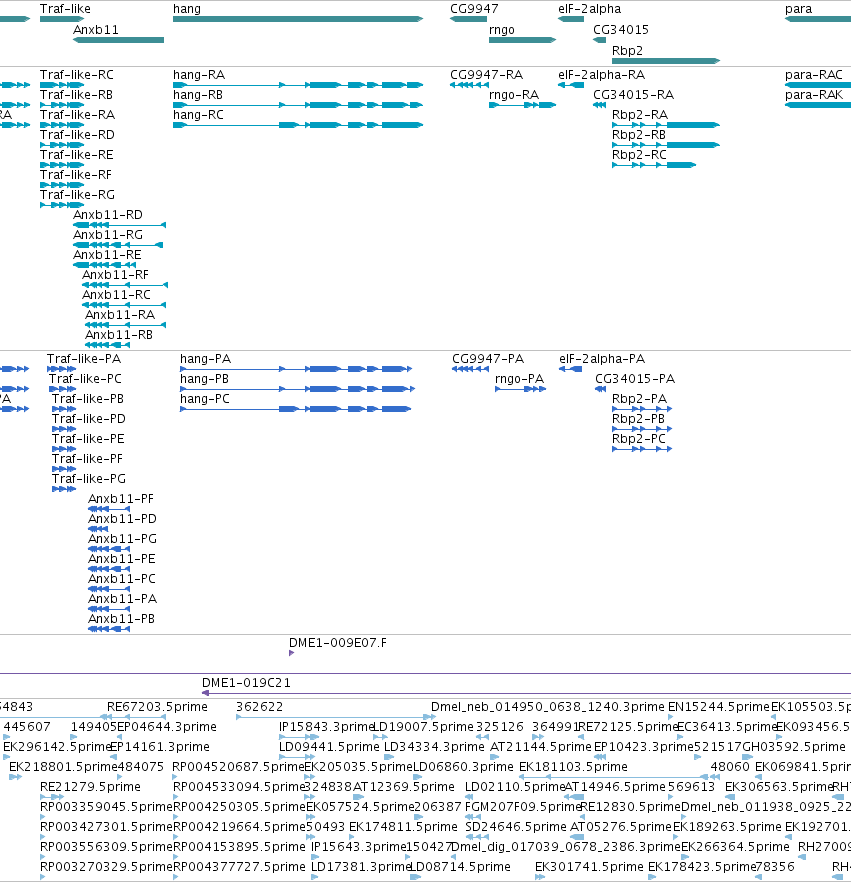Select EST label LD34334.3prime
The width and height of the screenshot is (851, 882).
click(434, 747)
